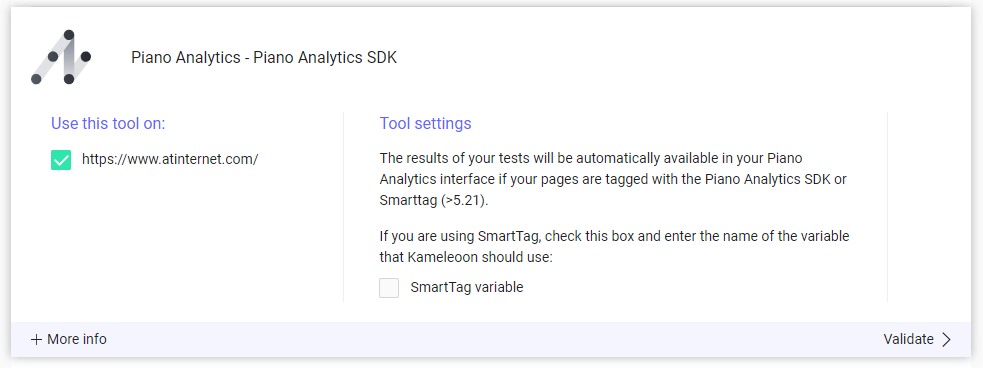Click the Piano Analytics logo icon
This screenshot has height=368, width=983.
point(61,57)
